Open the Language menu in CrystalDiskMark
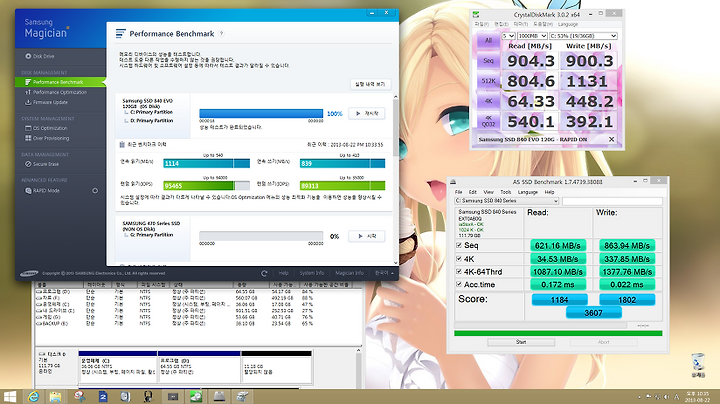This screenshot has width=720, height=404. click(x=568, y=24)
